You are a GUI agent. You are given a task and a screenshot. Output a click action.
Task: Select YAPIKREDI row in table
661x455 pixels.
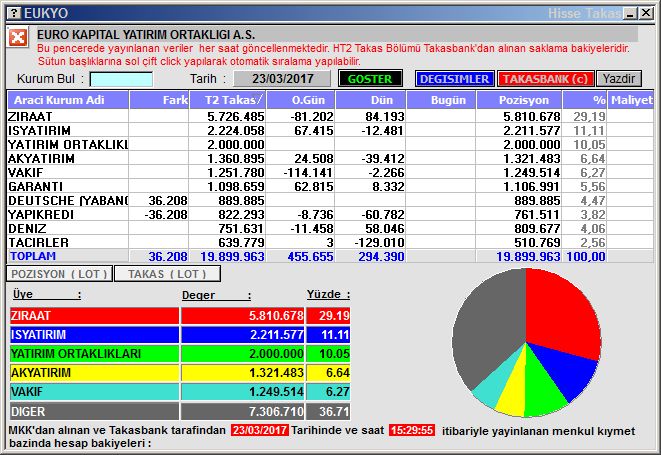point(330,214)
